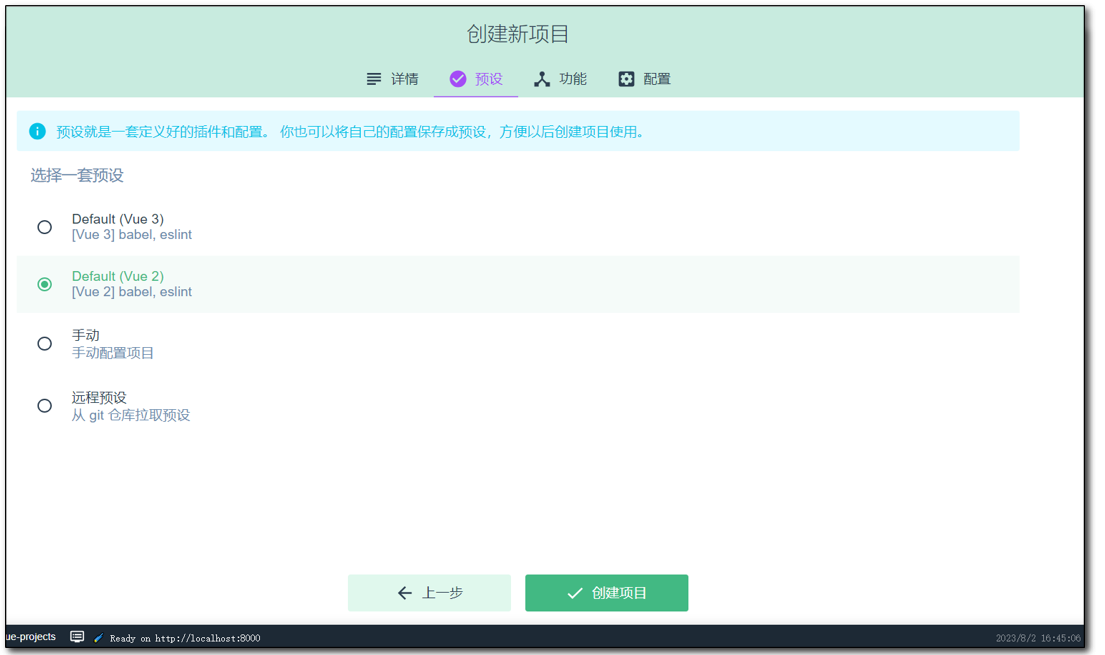Image resolution: width=1105 pixels, height=655 pixels.
Task: Switch to the 详情 tab
Action: click(393, 79)
